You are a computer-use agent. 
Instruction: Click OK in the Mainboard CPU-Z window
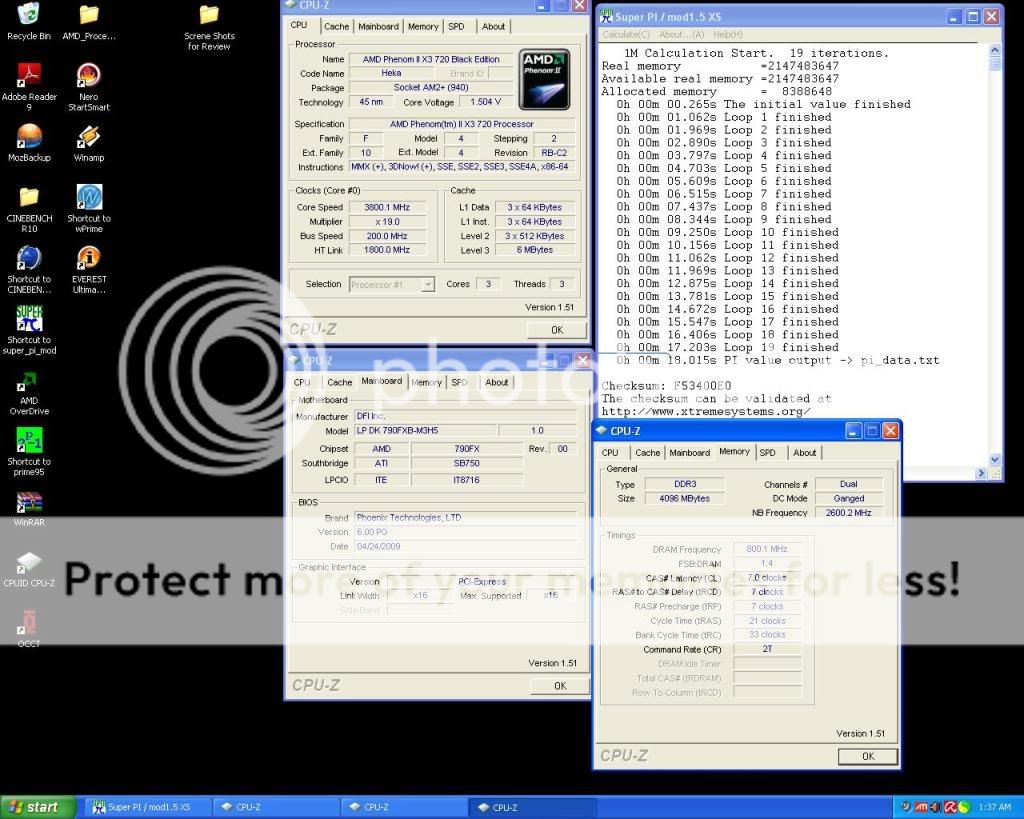point(560,686)
